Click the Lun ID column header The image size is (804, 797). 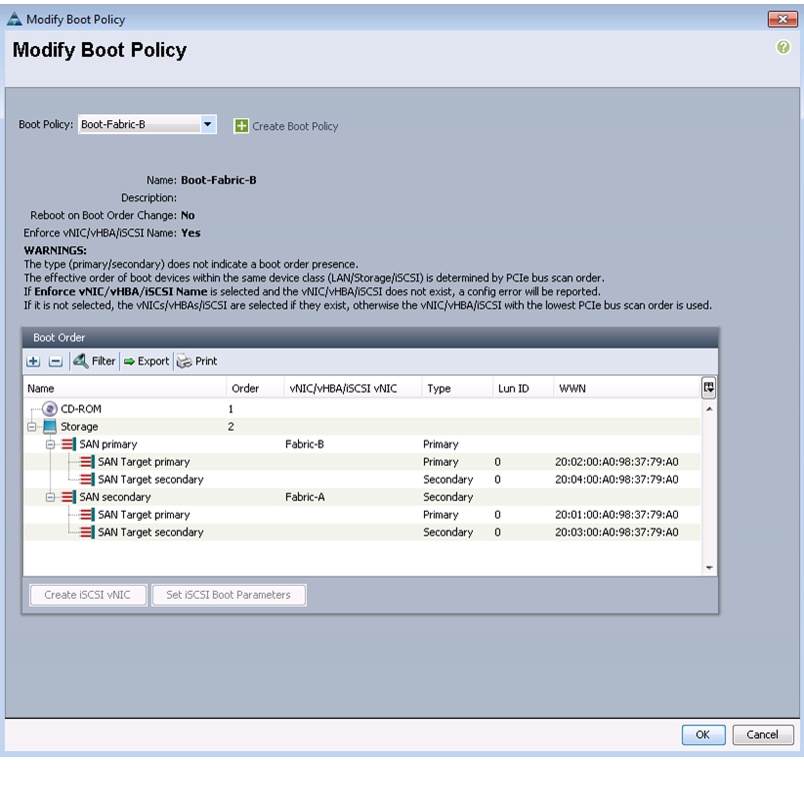pyautogui.click(x=524, y=388)
